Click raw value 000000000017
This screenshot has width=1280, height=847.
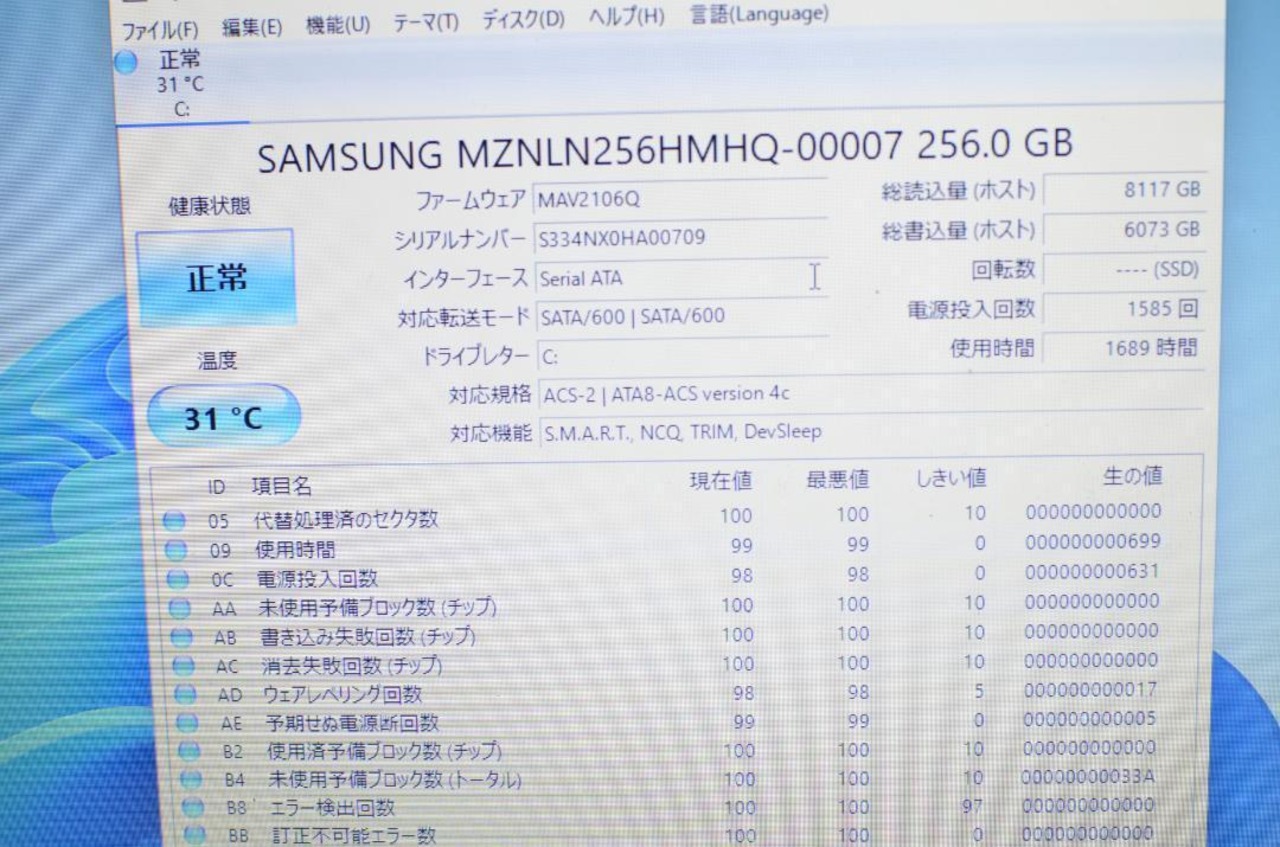pyautogui.click(x=1091, y=689)
